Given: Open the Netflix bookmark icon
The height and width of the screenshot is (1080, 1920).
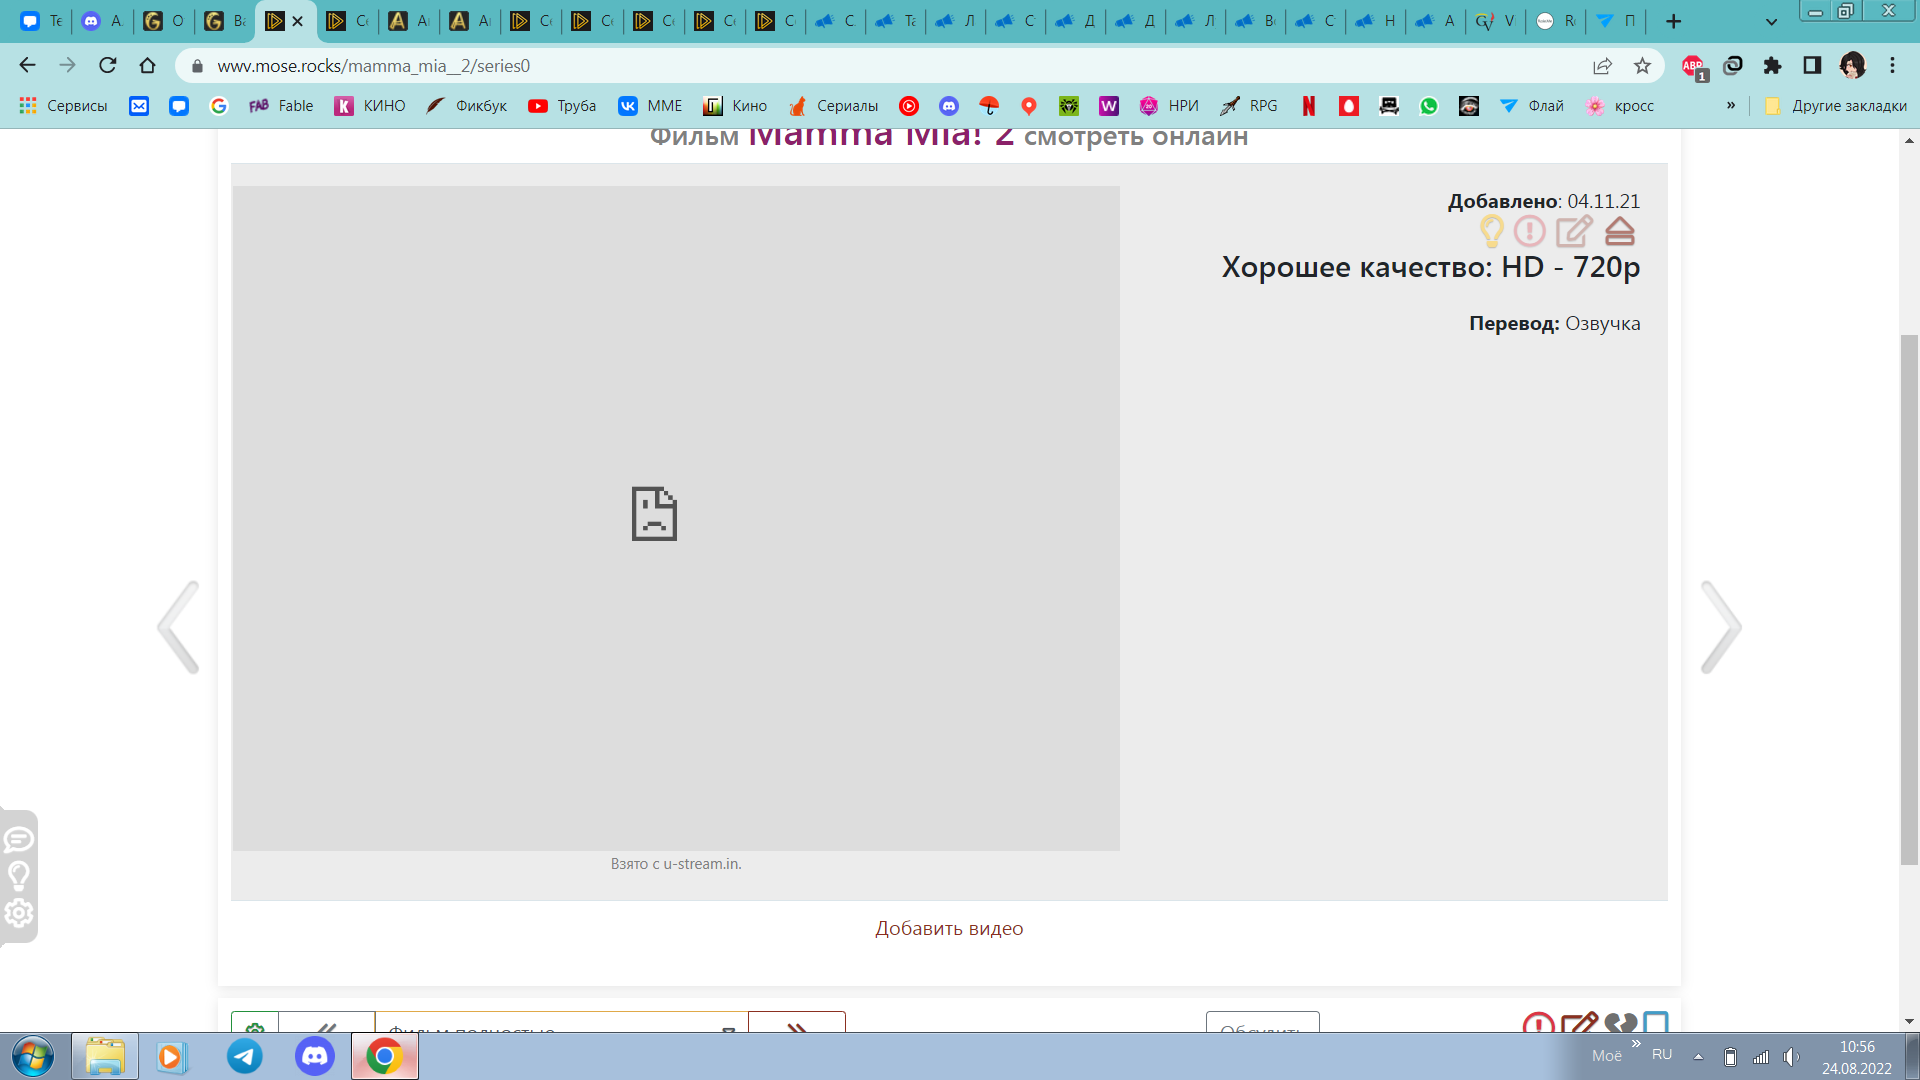Looking at the screenshot, I should point(1308,106).
